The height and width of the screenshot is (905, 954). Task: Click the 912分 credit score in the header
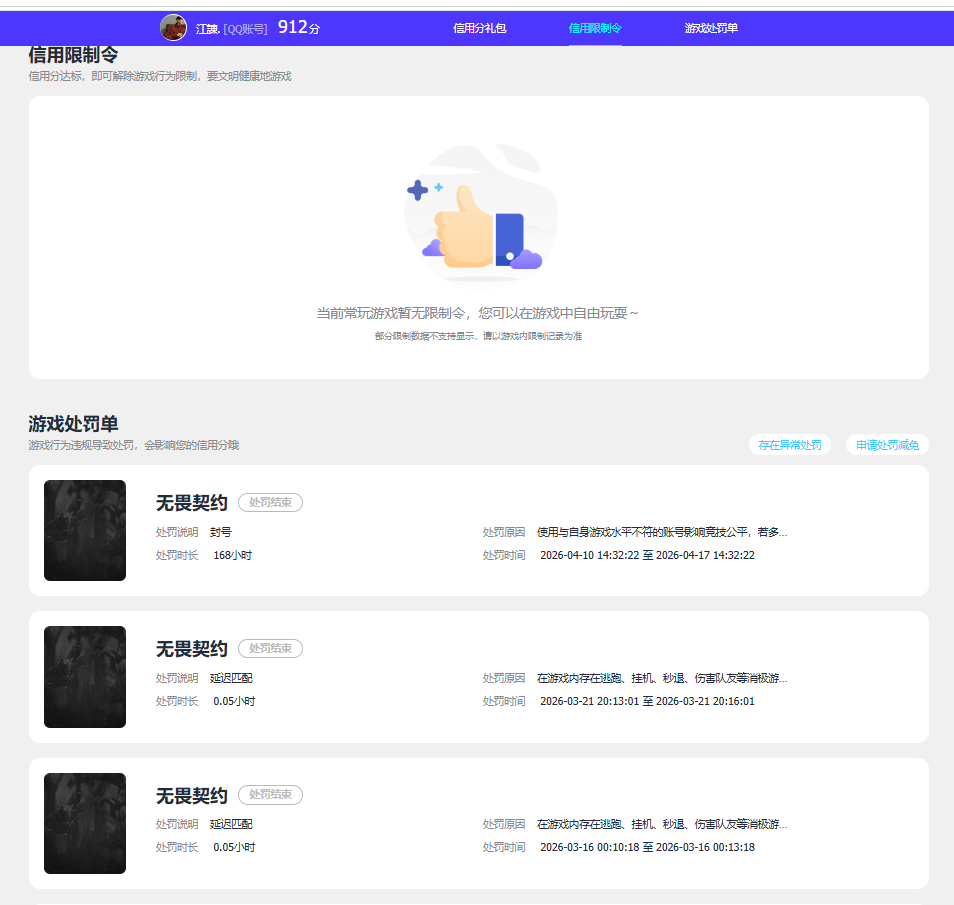tap(298, 28)
